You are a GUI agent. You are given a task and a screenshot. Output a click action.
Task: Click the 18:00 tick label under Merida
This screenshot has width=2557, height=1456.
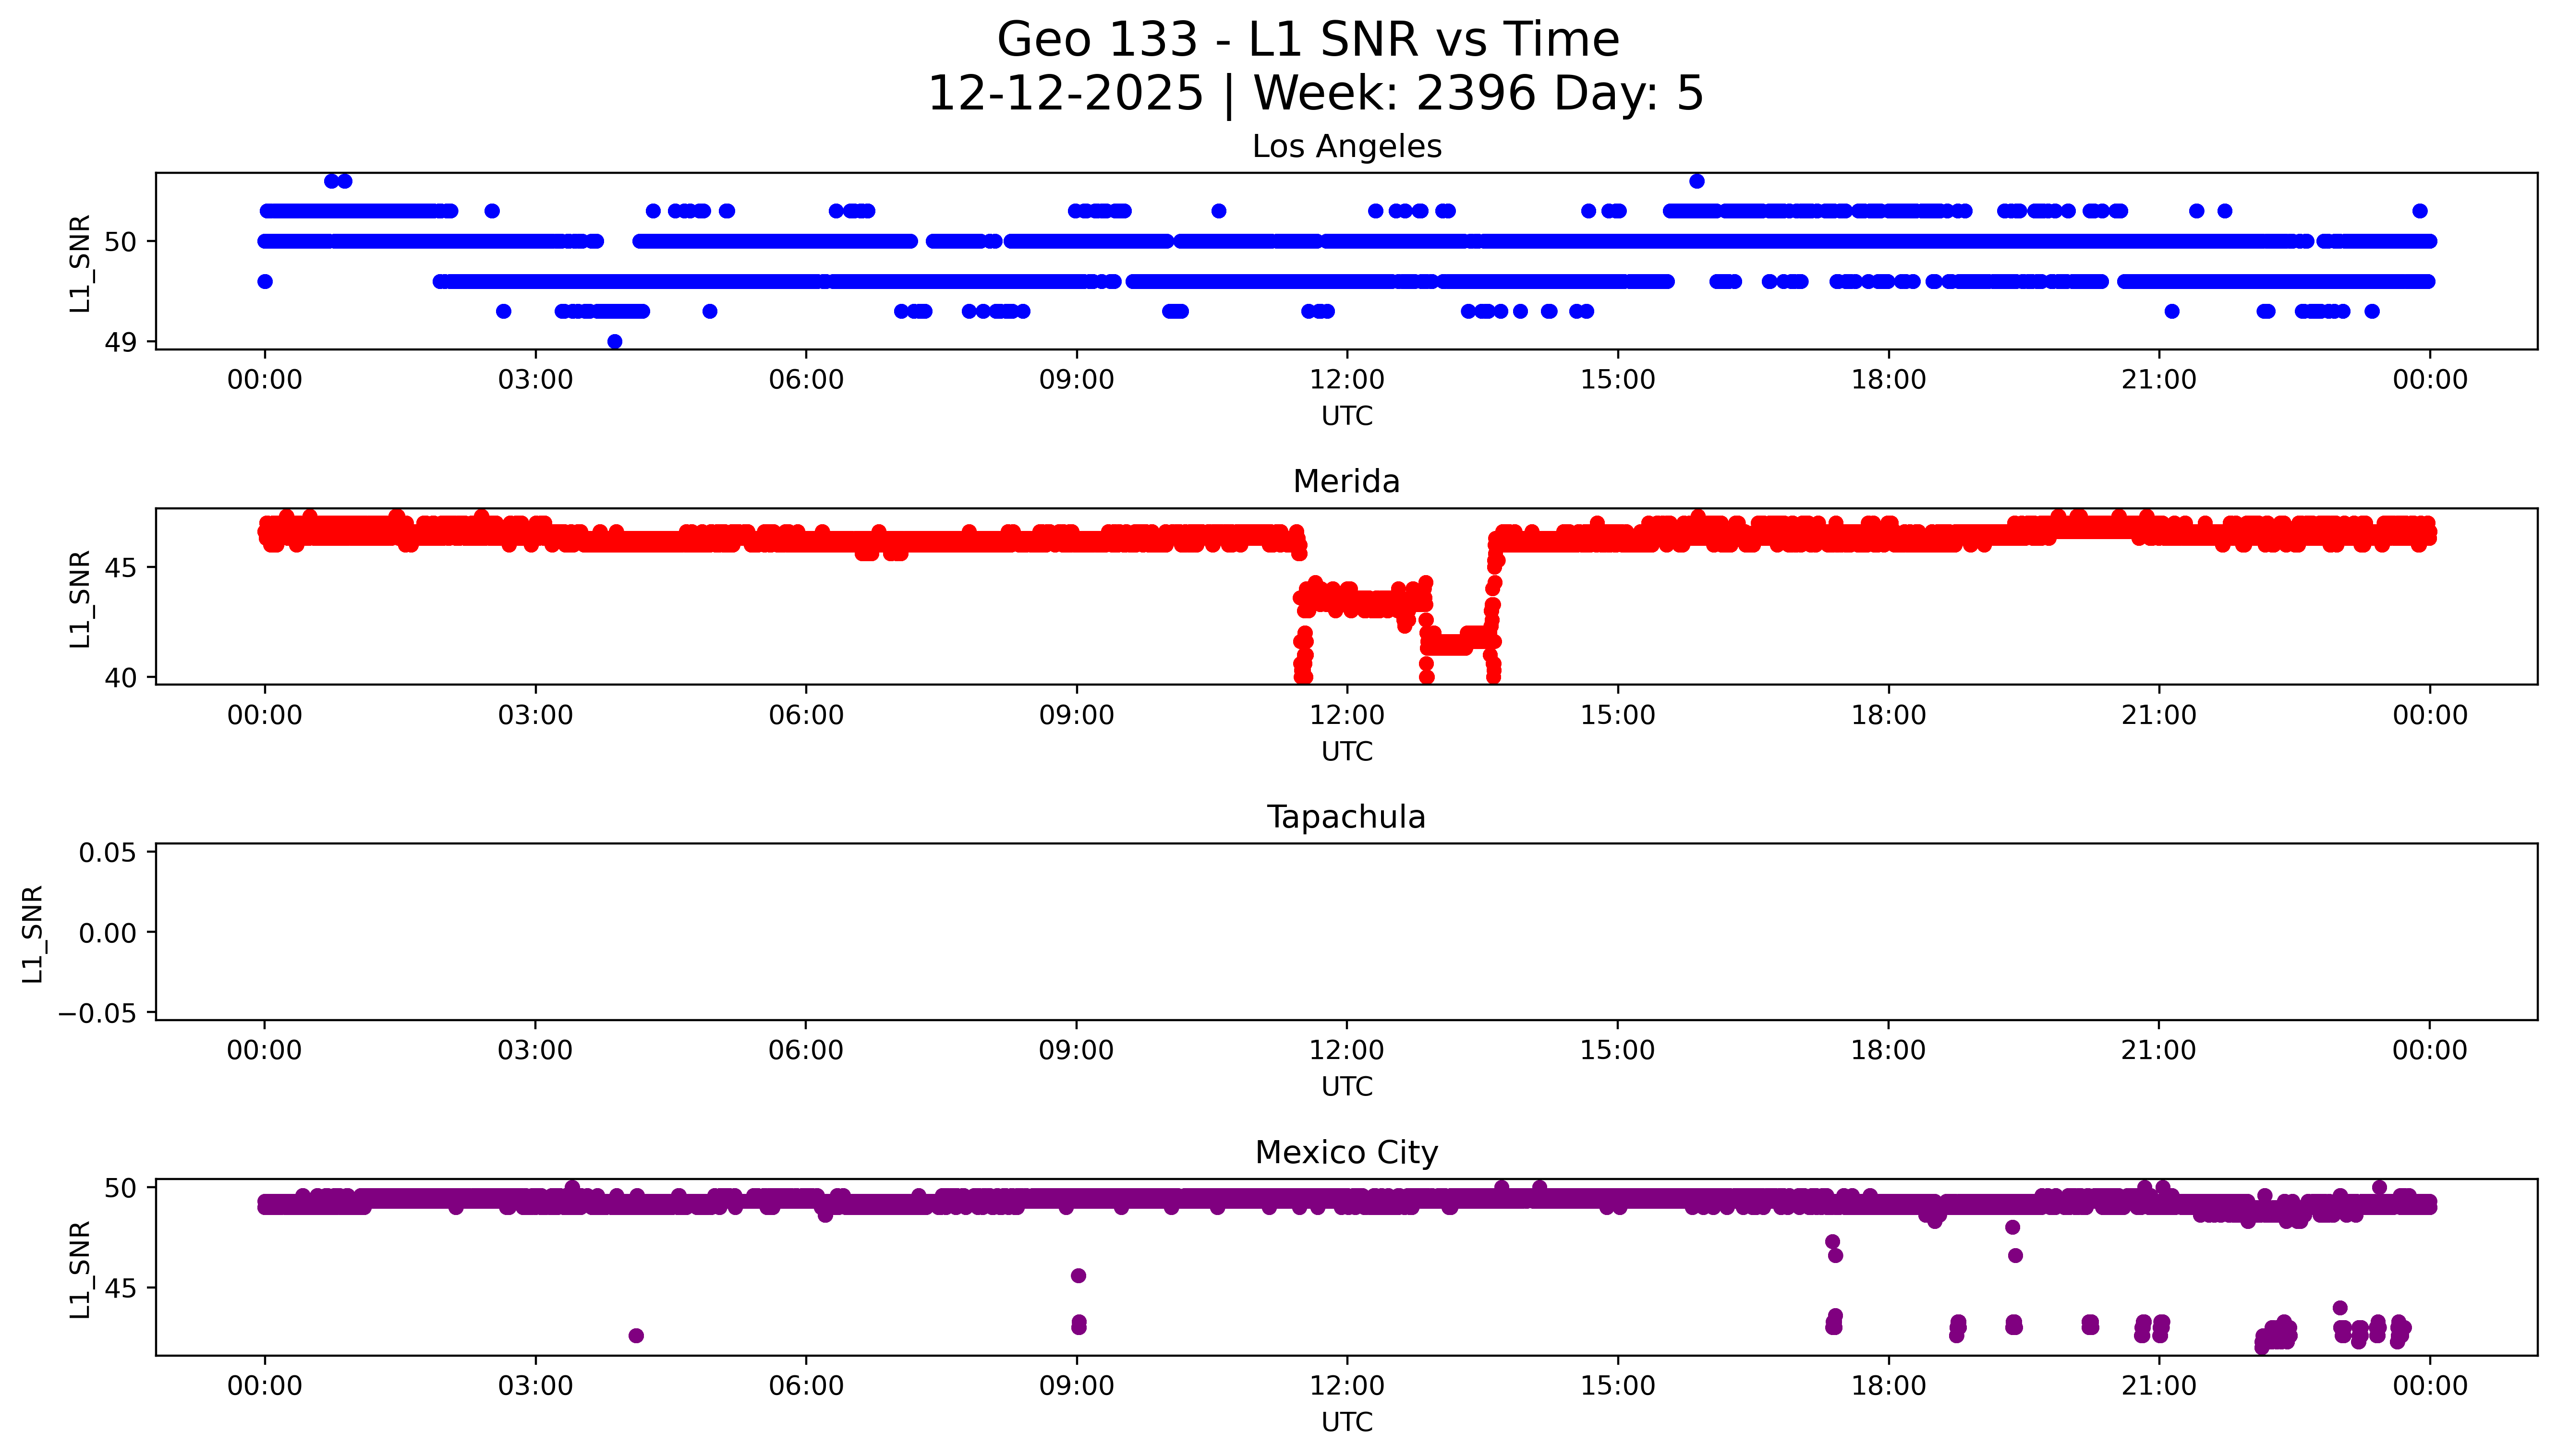coord(1888,715)
